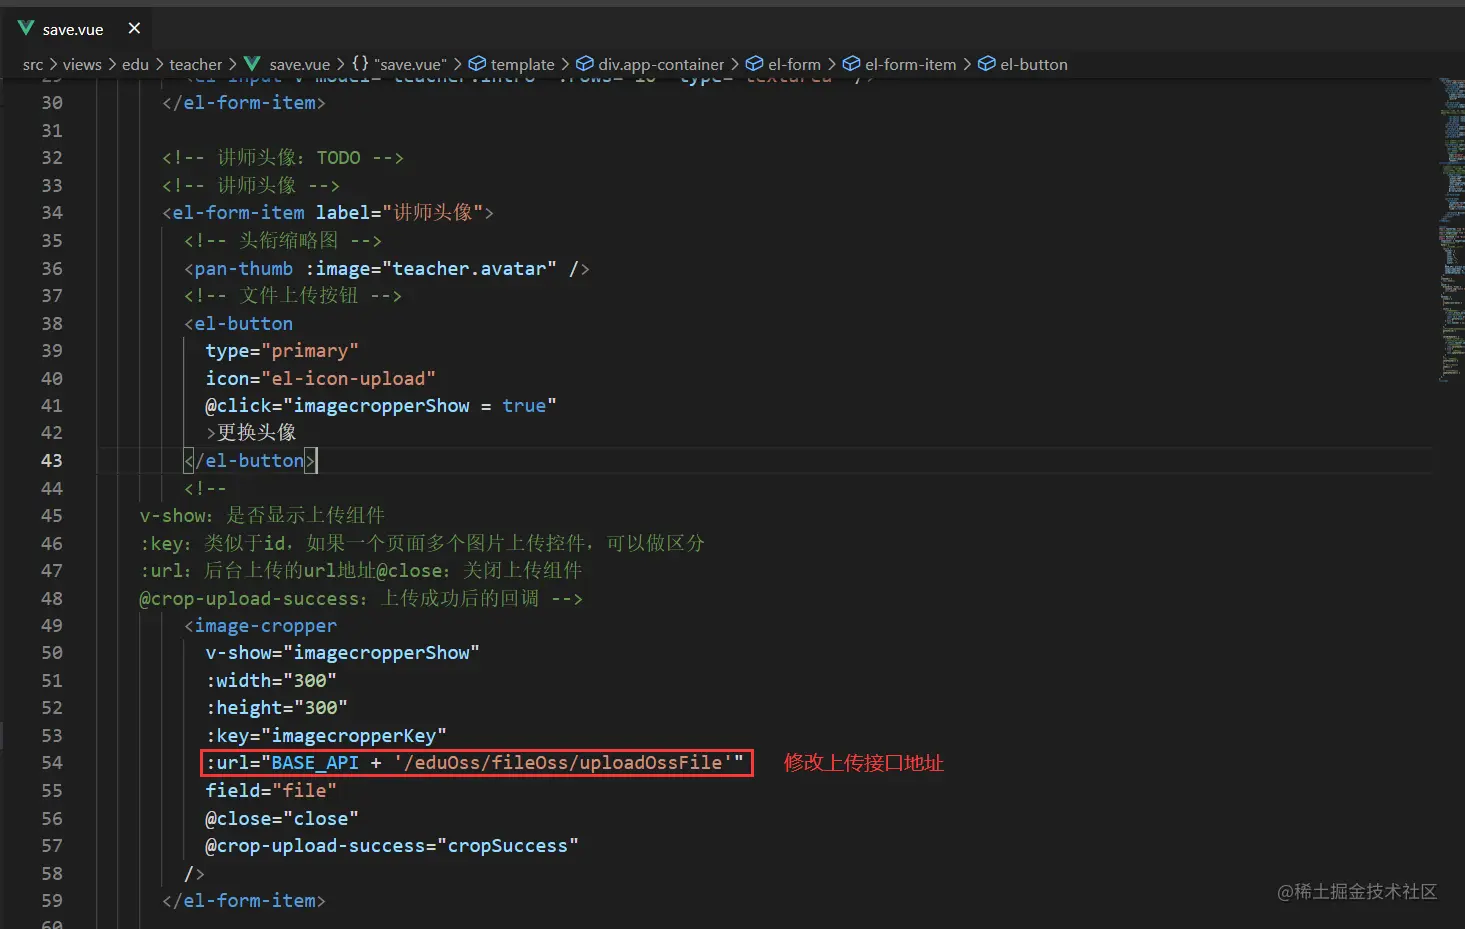The height and width of the screenshot is (929, 1465).
Task: Click "@close" attribute on line 56
Action: [238, 819]
